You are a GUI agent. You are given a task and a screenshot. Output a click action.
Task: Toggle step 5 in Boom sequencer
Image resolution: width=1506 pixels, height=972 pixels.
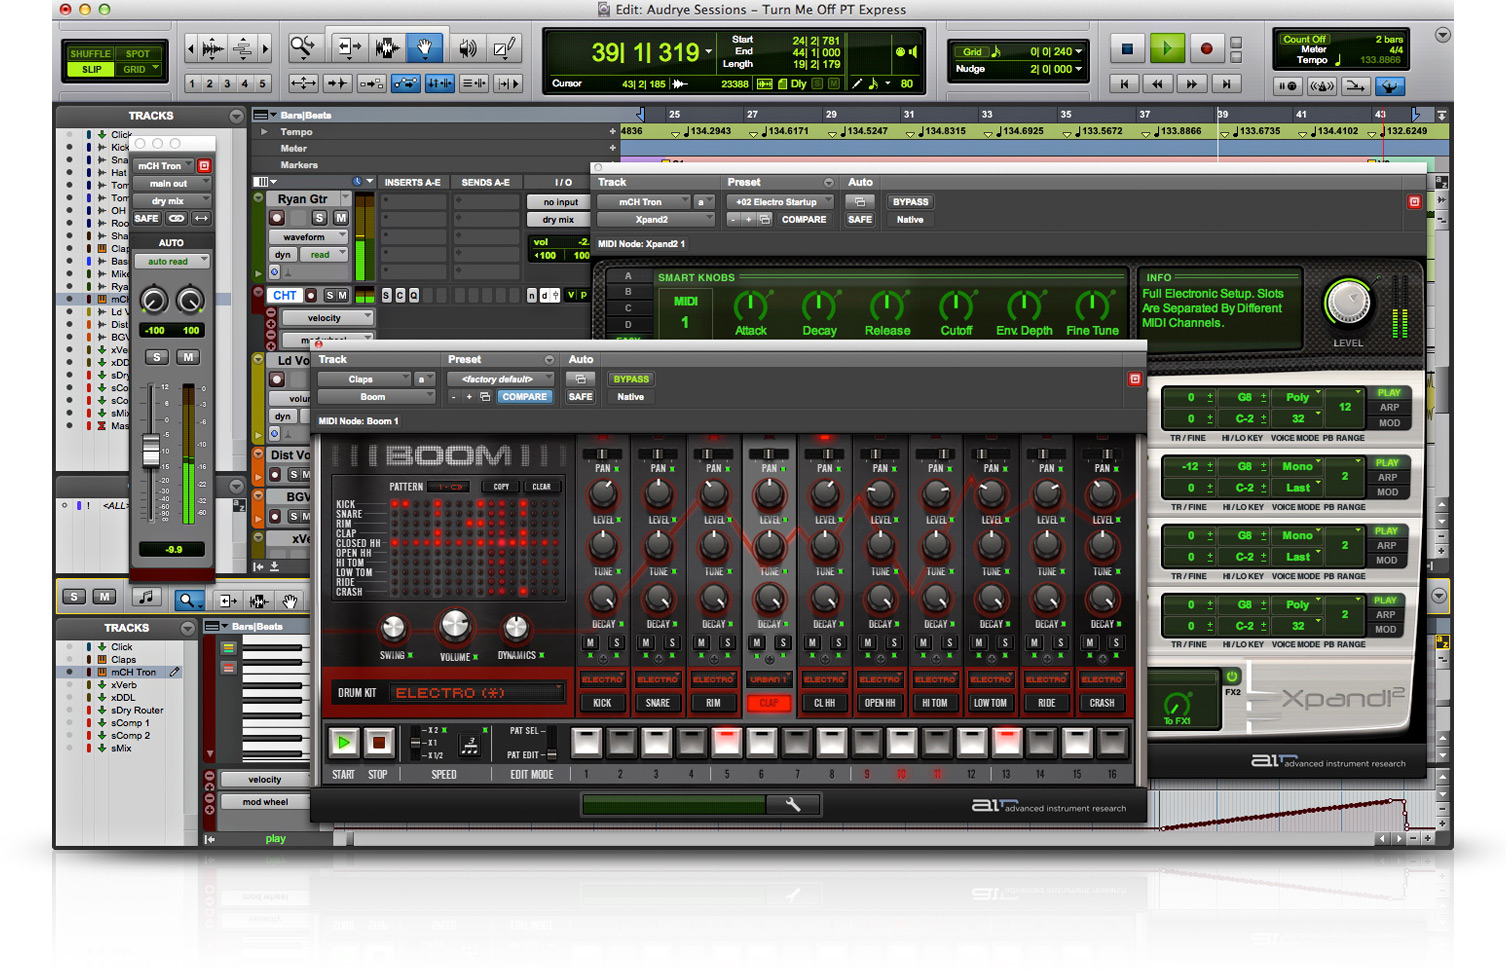tap(727, 742)
